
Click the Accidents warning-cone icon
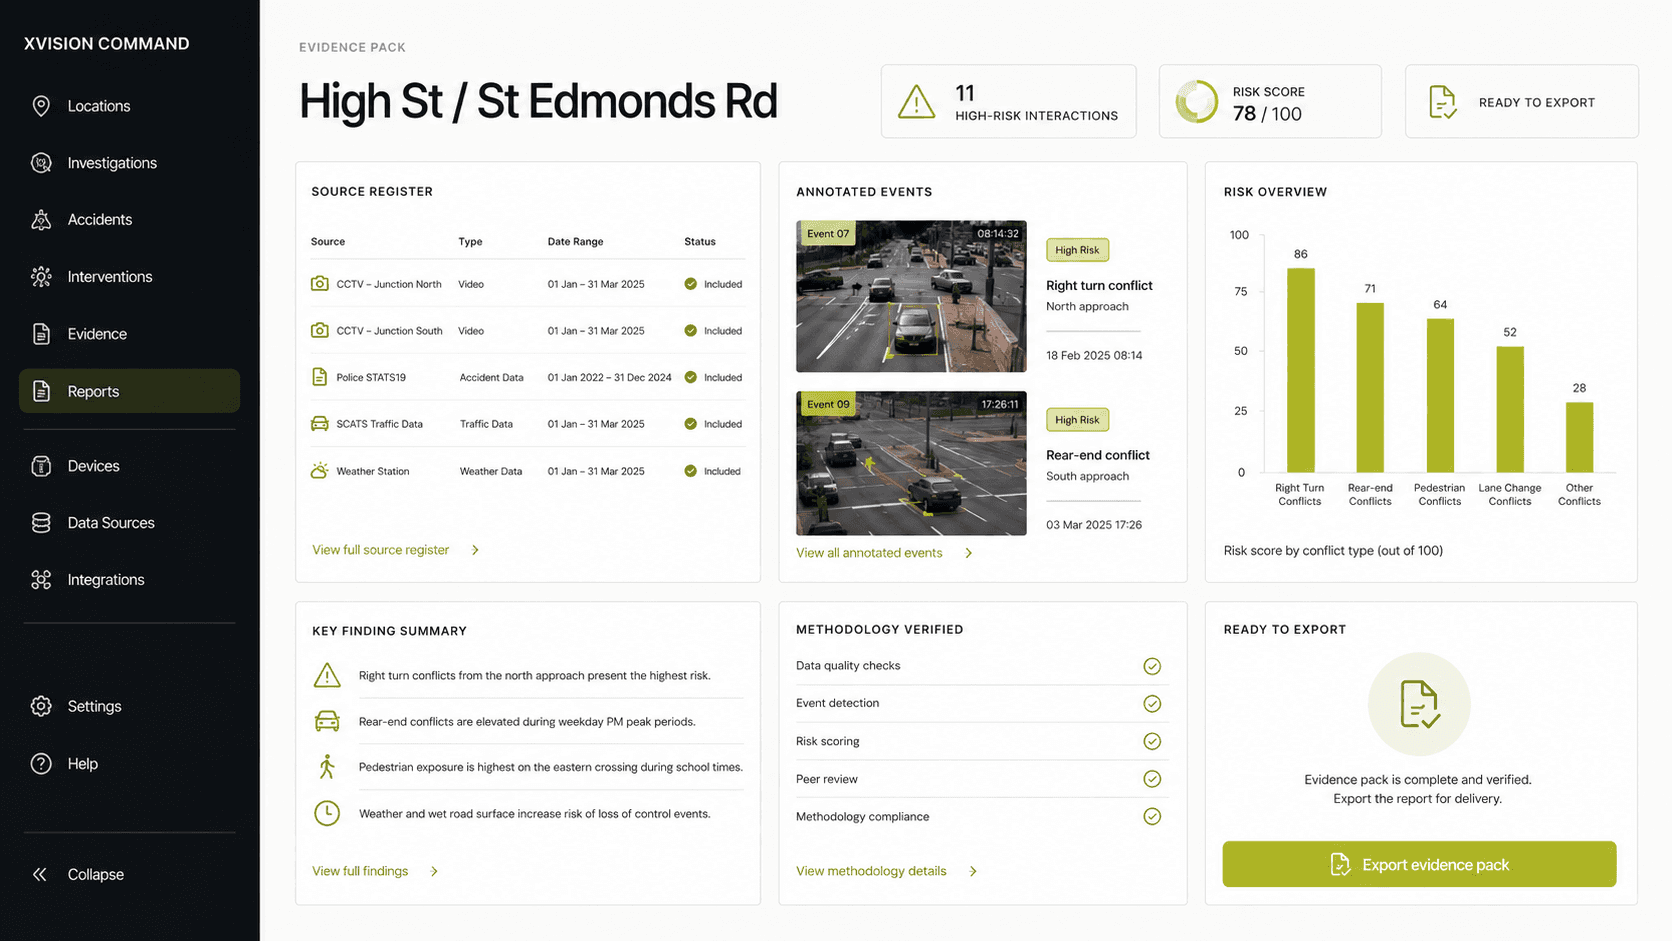pyautogui.click(x=41, y=220)
